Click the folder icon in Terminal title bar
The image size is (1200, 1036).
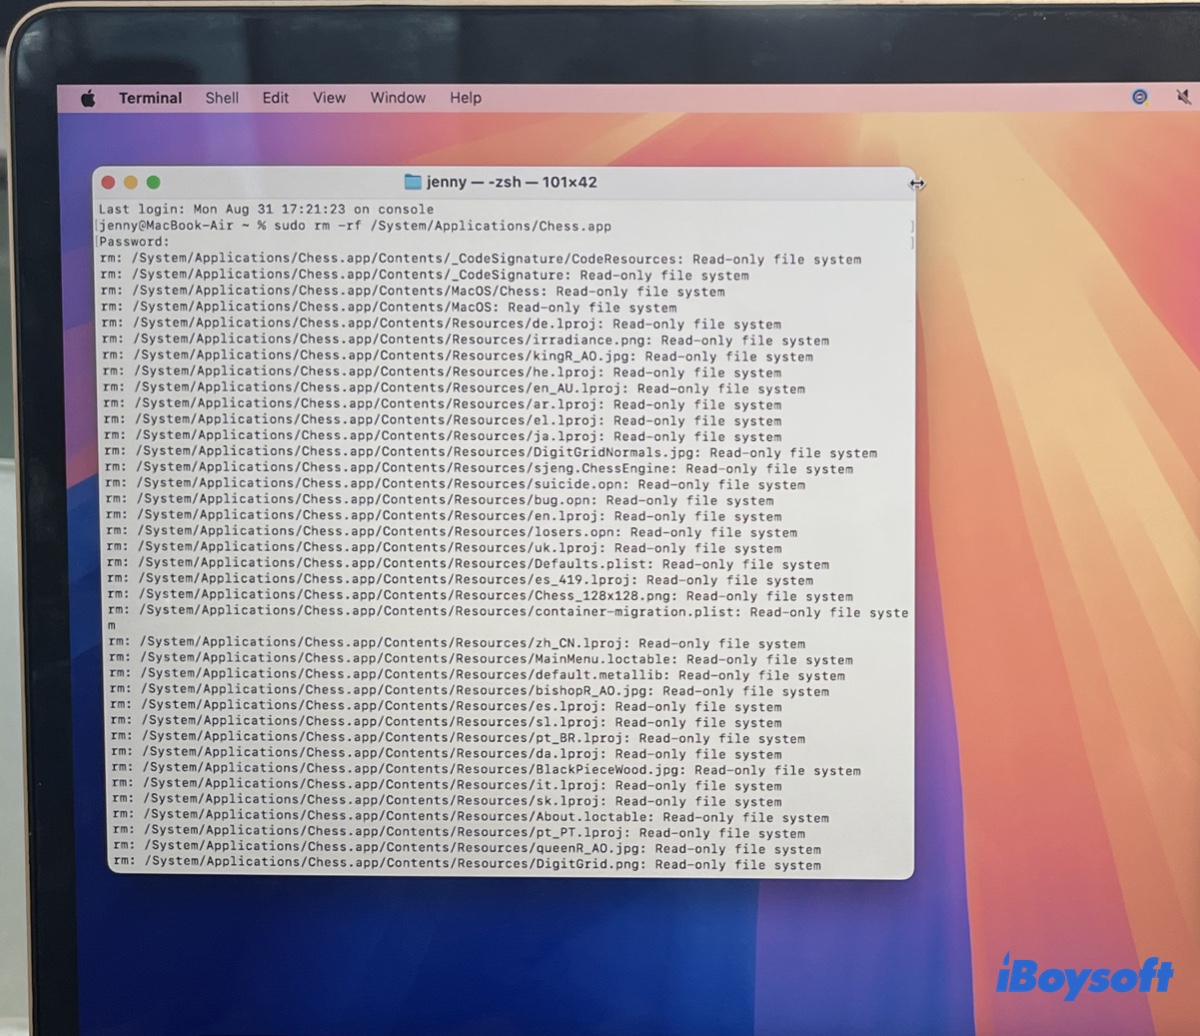412,182
